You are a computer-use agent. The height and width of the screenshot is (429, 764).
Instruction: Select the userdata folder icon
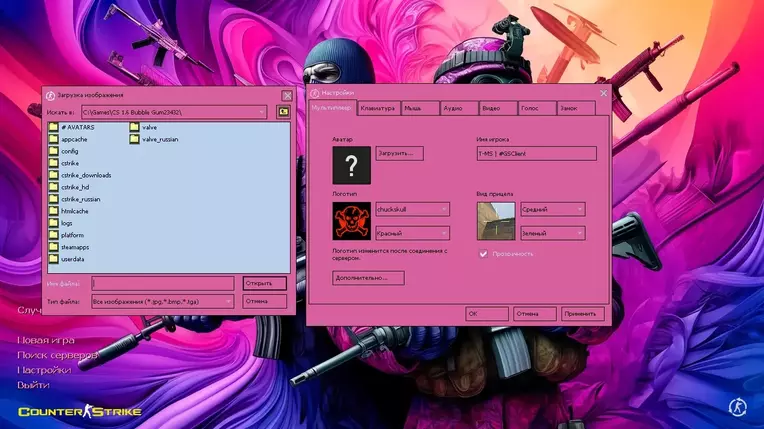[x=54, y=259]
